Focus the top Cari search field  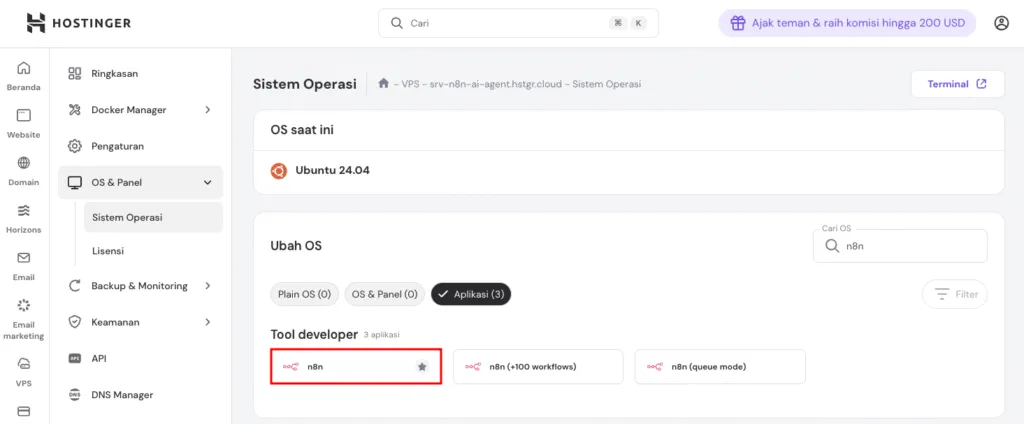(x=519, y=23)
